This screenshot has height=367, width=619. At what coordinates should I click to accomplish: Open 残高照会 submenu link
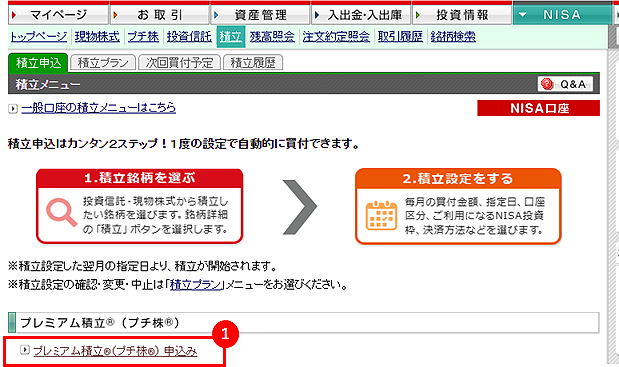272,37
